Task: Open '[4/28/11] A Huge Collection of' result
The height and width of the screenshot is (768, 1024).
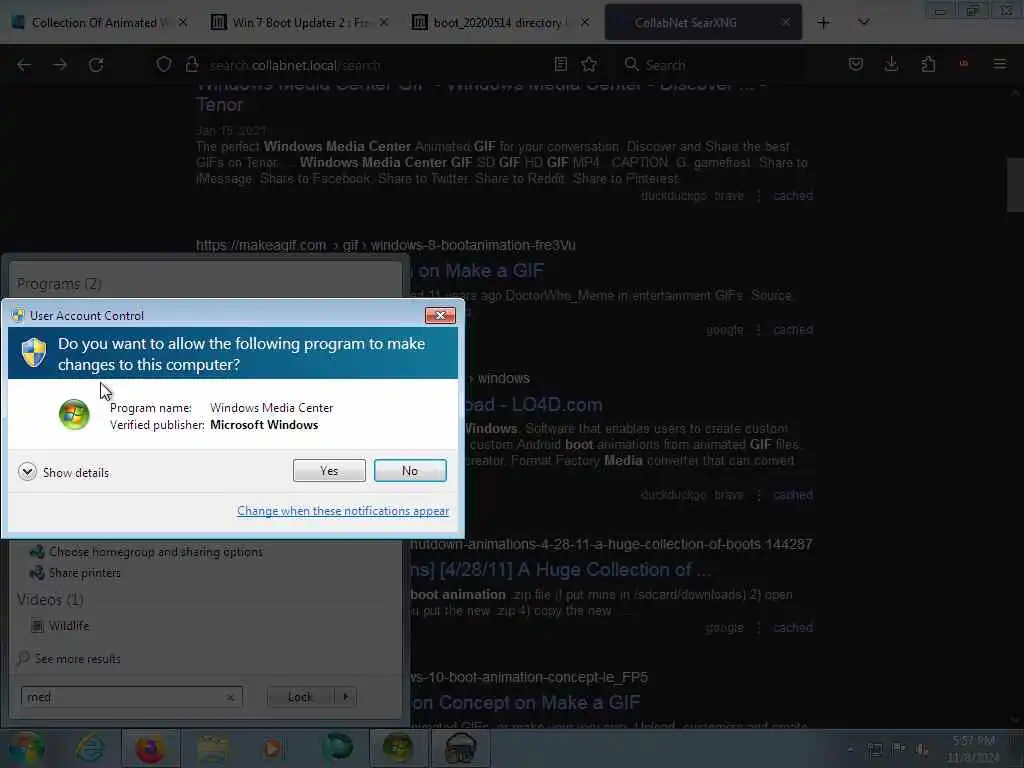Action: coord(561,569)
